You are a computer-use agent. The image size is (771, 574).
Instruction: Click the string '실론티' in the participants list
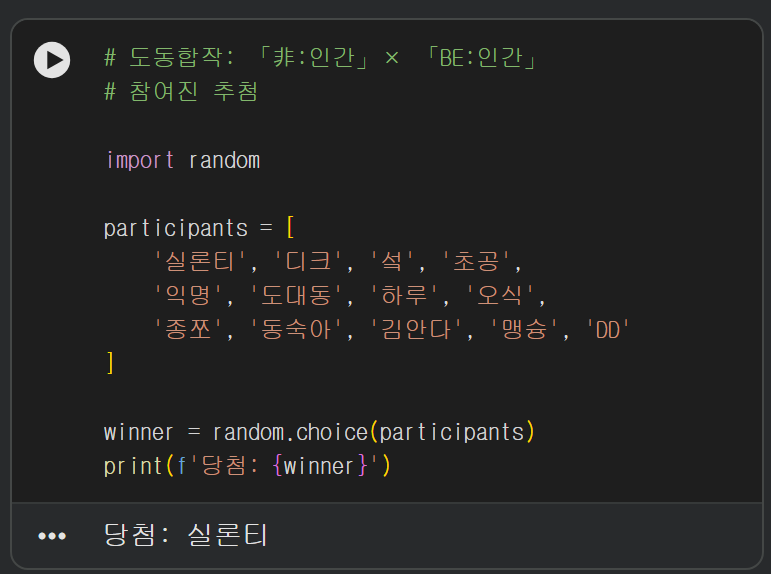click(x=200, y=262)
